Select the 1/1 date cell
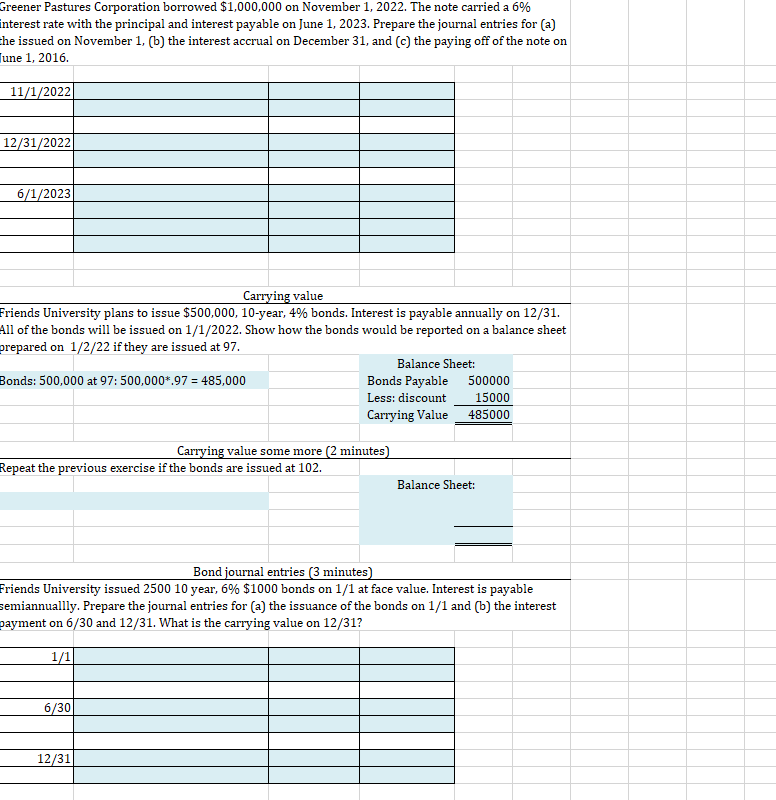This screenshot has width=776, height=800. coord(36,656)
